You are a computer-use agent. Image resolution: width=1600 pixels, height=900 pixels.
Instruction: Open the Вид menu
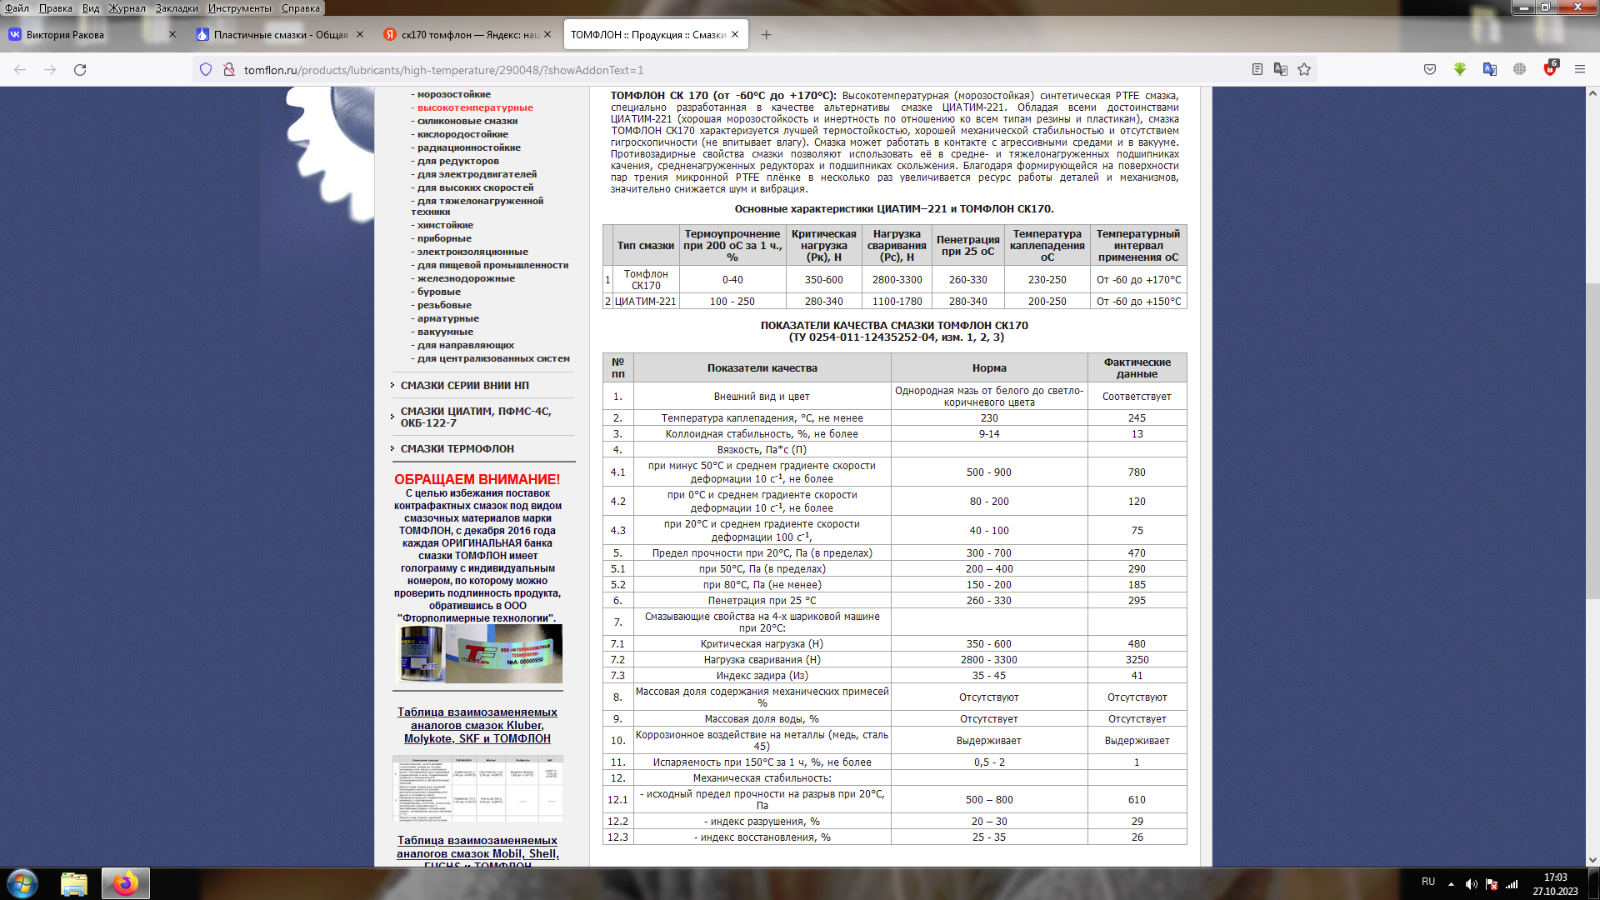pyautogui.click(x=91, y=8)
